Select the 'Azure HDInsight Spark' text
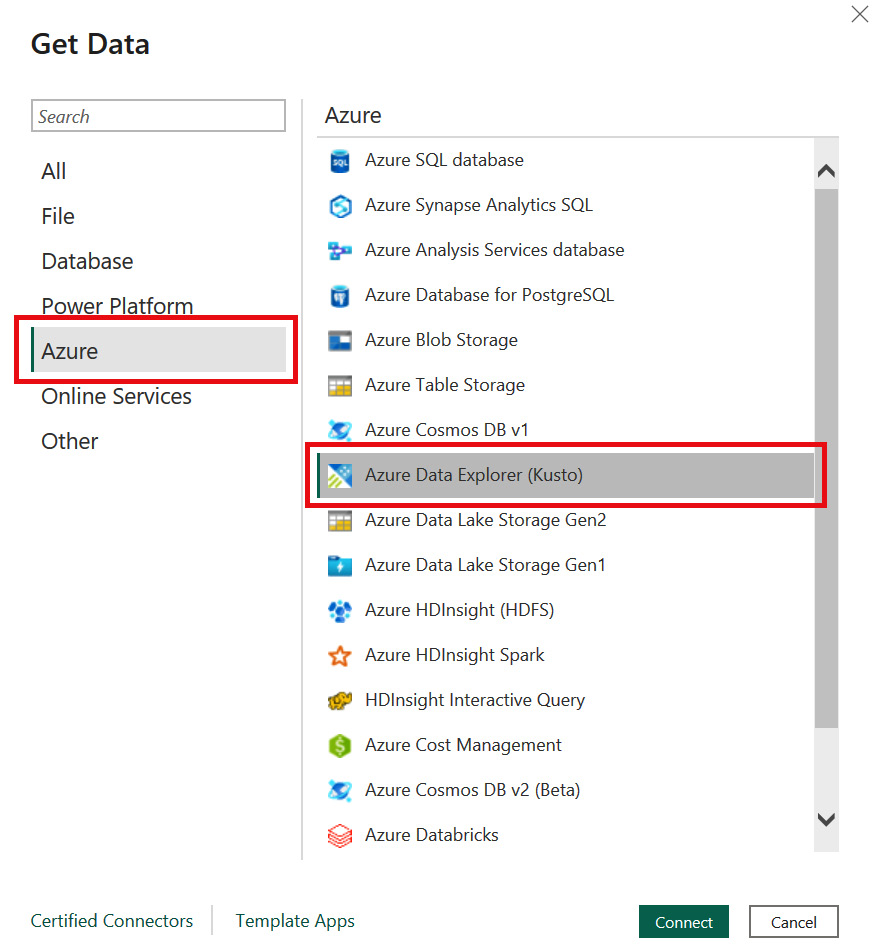Viewport: 879px width, 950px height. pyautogui.click(x=454, y=655)
